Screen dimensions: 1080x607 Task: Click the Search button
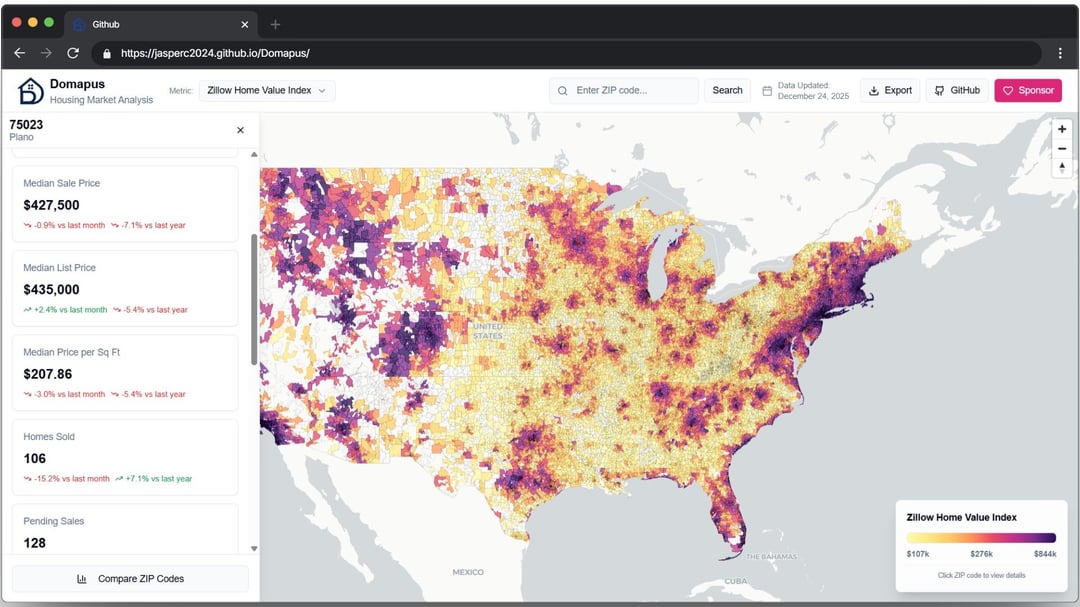coord(727,91)
